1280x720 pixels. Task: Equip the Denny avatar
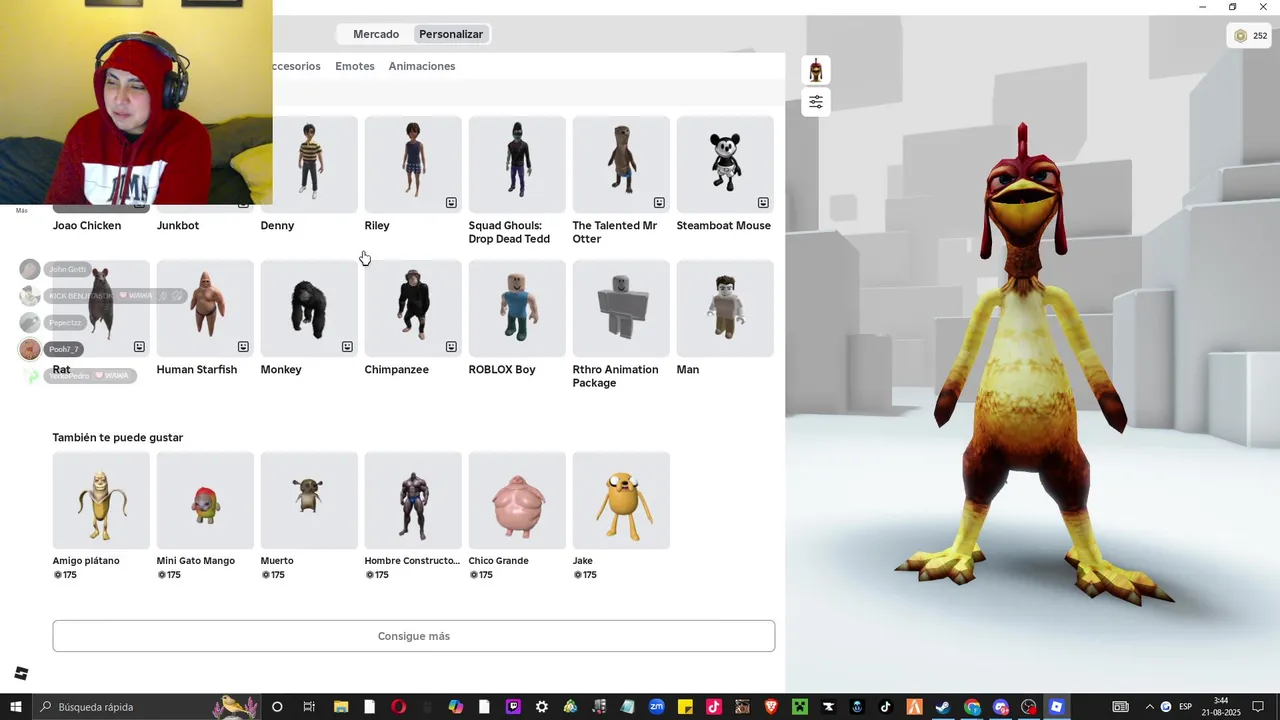tap(309, 164)
